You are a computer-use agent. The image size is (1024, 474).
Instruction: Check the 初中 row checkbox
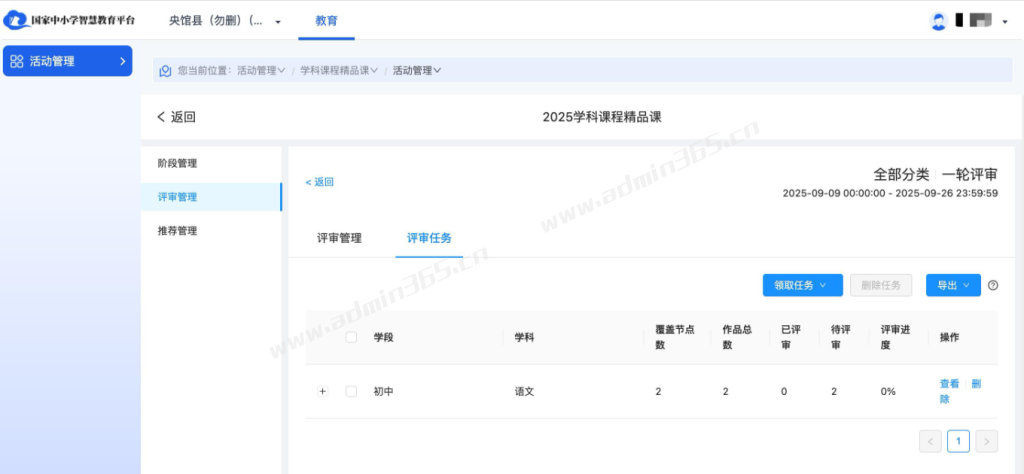tap(351, 391)
